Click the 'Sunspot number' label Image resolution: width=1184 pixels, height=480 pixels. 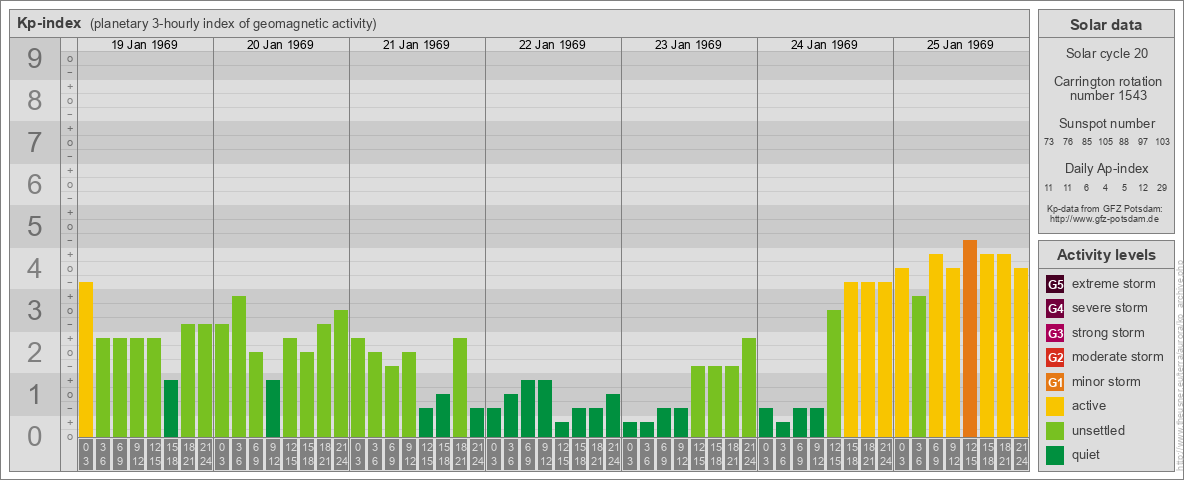(x=1105, y=124)
